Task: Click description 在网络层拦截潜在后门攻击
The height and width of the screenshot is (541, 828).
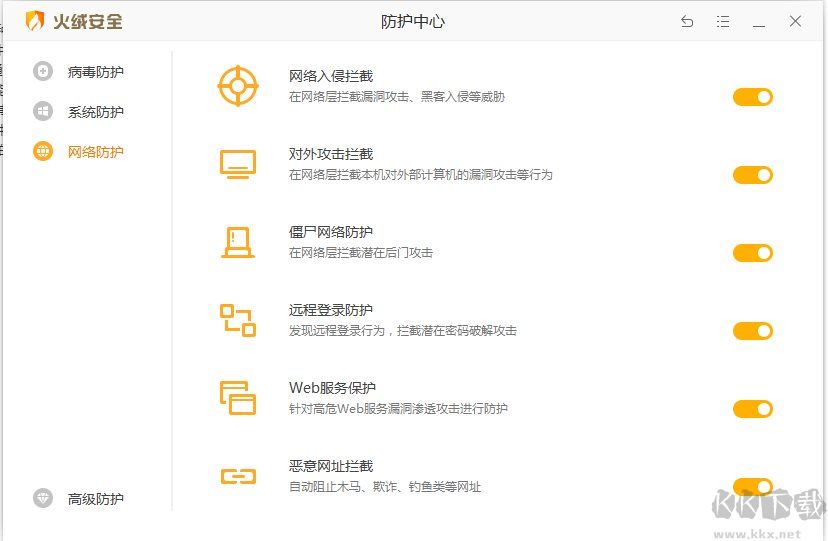Action: 361,253
